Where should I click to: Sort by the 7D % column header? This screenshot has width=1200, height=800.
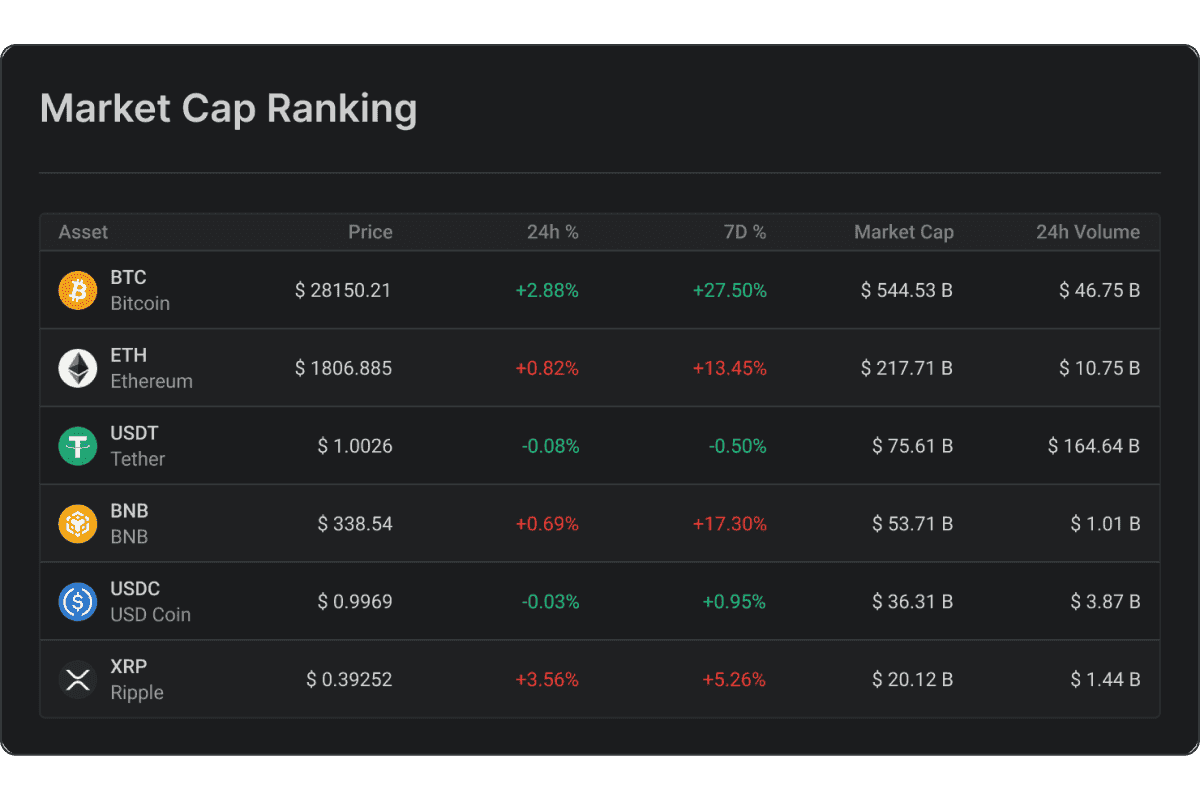(743, 232)
